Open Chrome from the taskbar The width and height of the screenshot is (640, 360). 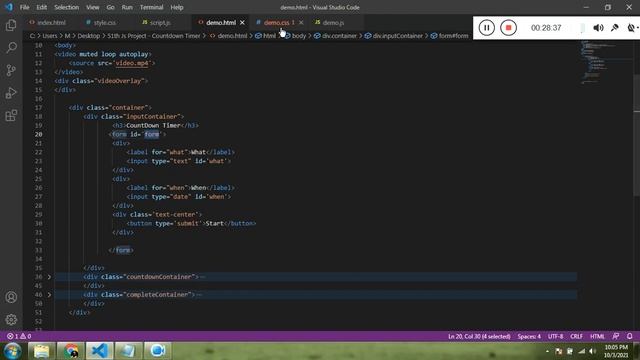[70, 351]
